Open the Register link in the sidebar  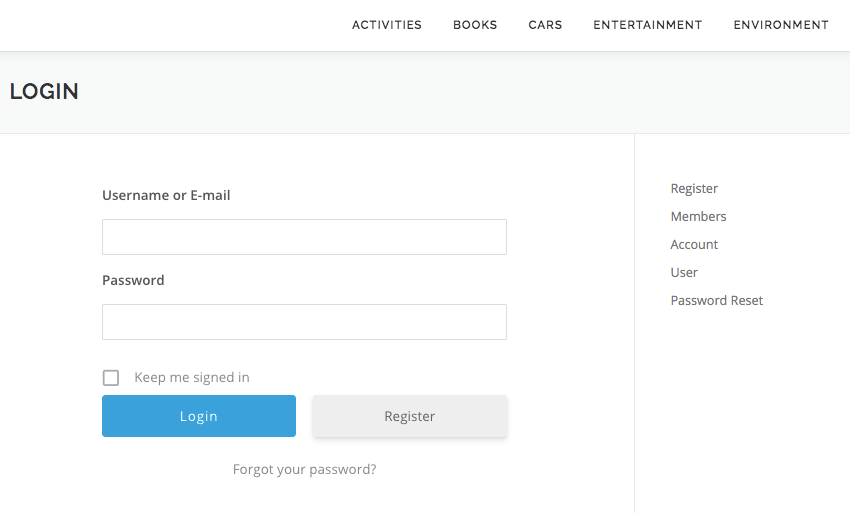click(x=694, y=189)
